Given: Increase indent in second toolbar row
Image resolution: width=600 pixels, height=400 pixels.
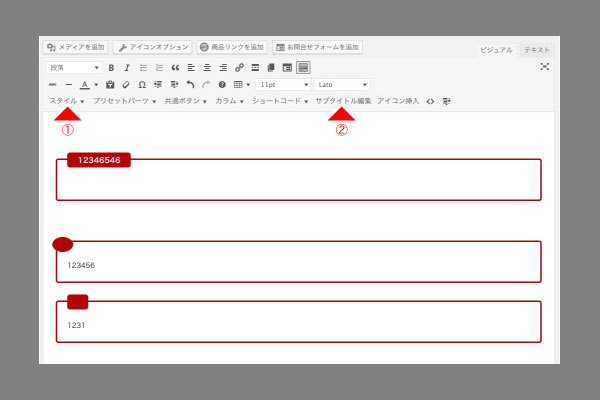Looking at the screenshot, I should click(174, 85).
